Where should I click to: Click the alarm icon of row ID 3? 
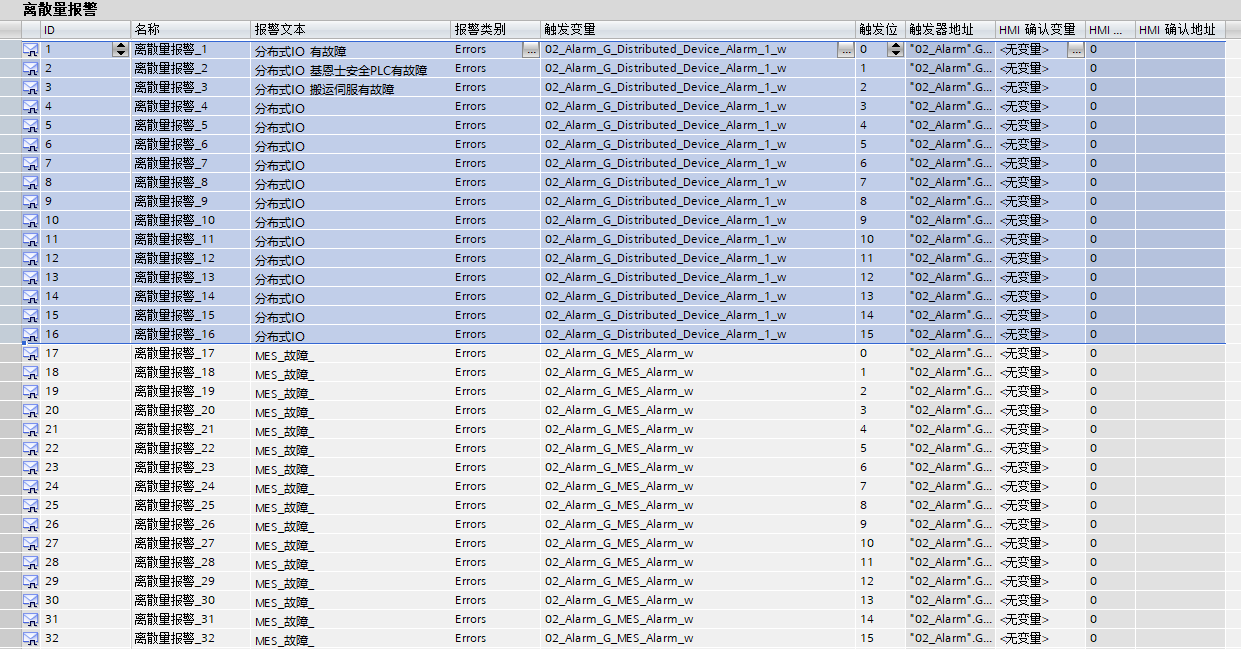coord(30,87)
